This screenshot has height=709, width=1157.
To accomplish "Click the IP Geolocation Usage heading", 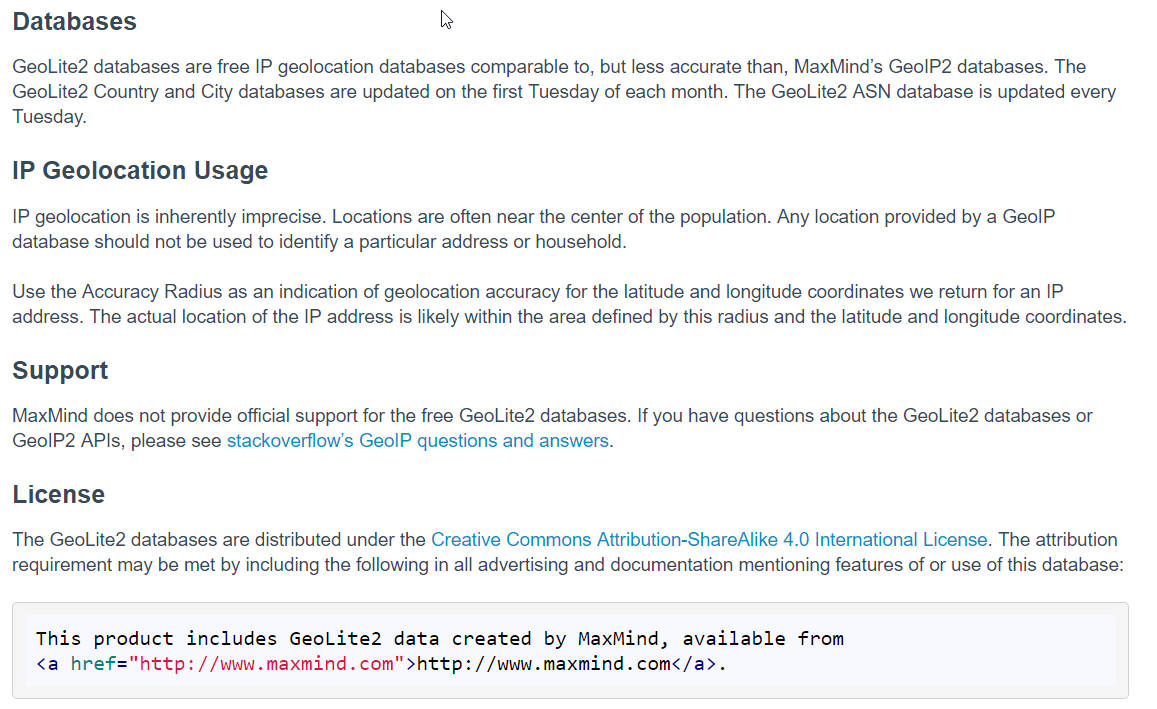I will tap(140, 171).
